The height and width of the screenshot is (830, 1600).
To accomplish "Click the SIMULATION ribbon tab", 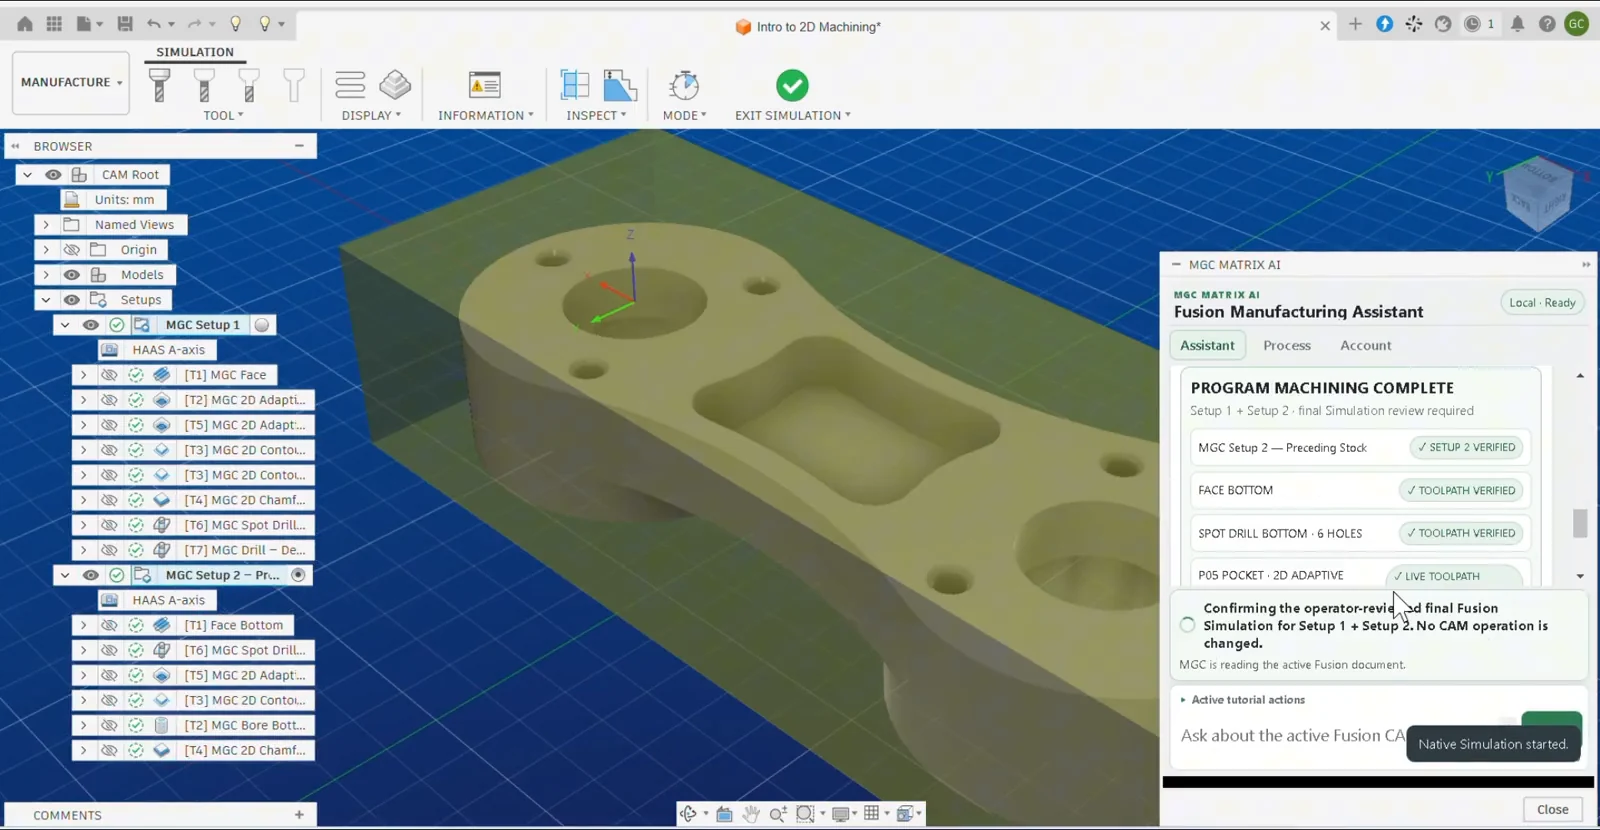I will (x=195, y=52).
